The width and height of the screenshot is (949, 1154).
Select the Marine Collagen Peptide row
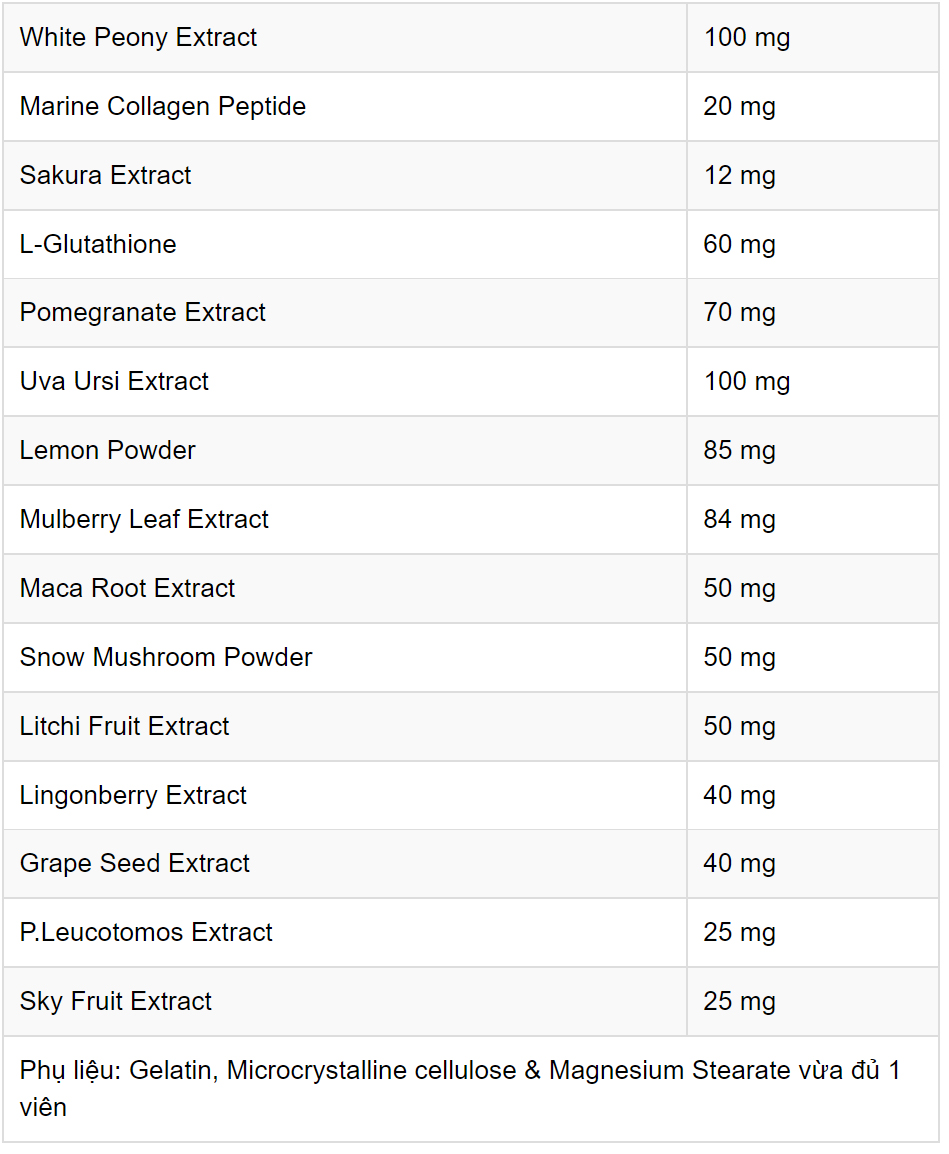pos(470,107)
